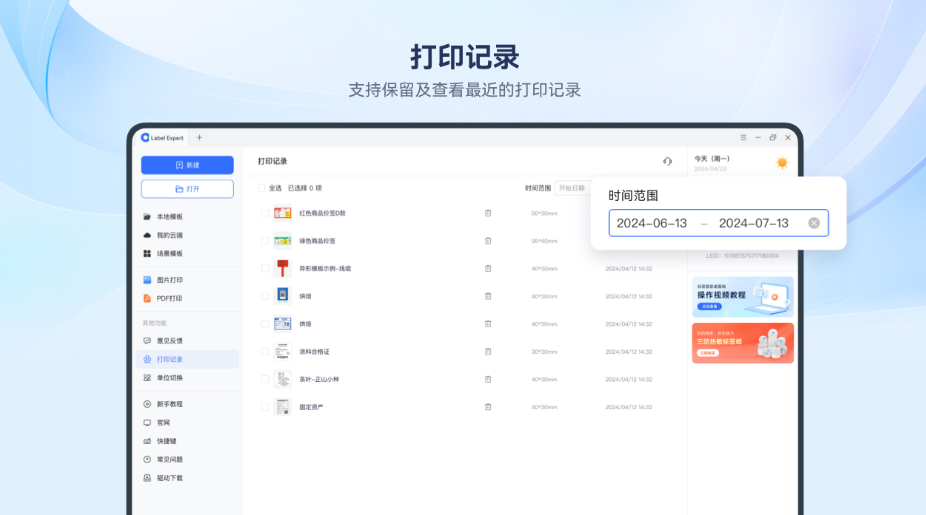
Task: Open the 涂料合格证 thumbnail
Action: [x=282, y=351]
